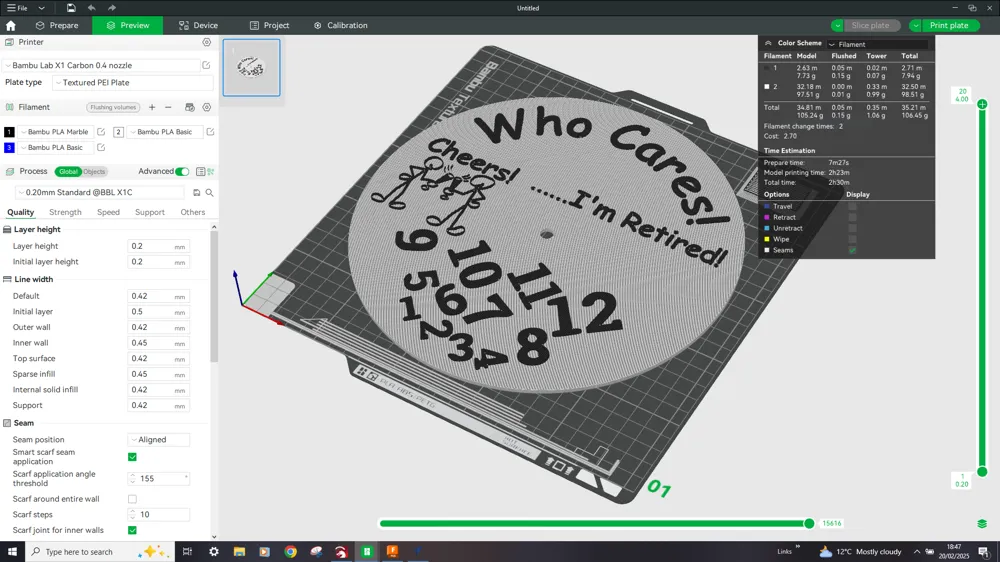Screen dimensions: 1000x562
Task: Click the home icon in top bar
Action: [11, 26]
